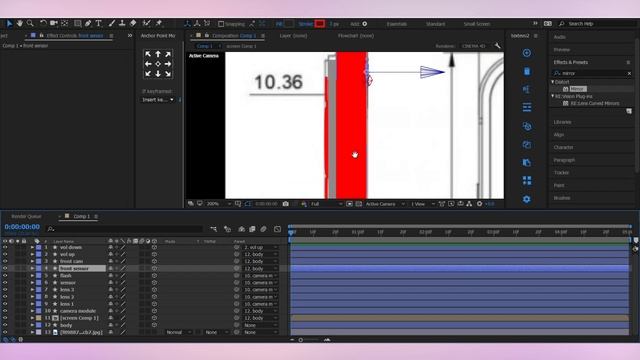Select the Rectangle shape tool
640x360 pixels.
pos(77,24)
